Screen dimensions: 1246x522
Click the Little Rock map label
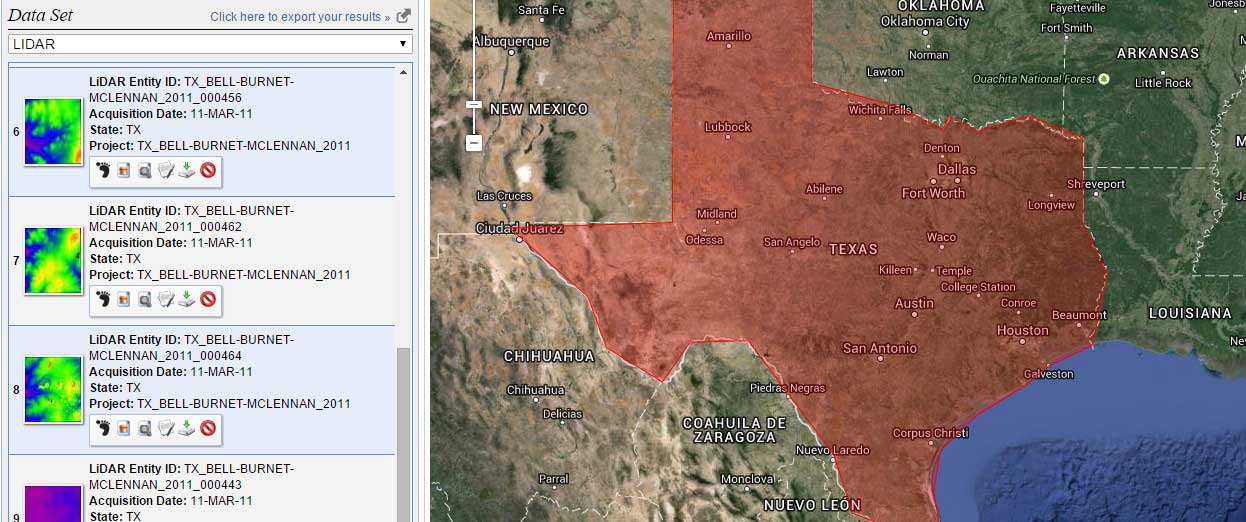coord(1163,83)
